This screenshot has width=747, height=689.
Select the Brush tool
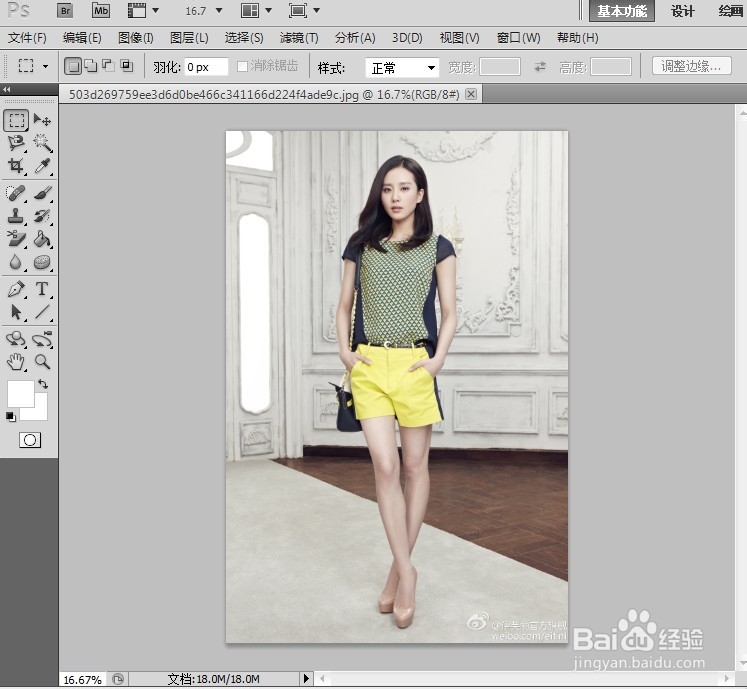coord(42,193)
